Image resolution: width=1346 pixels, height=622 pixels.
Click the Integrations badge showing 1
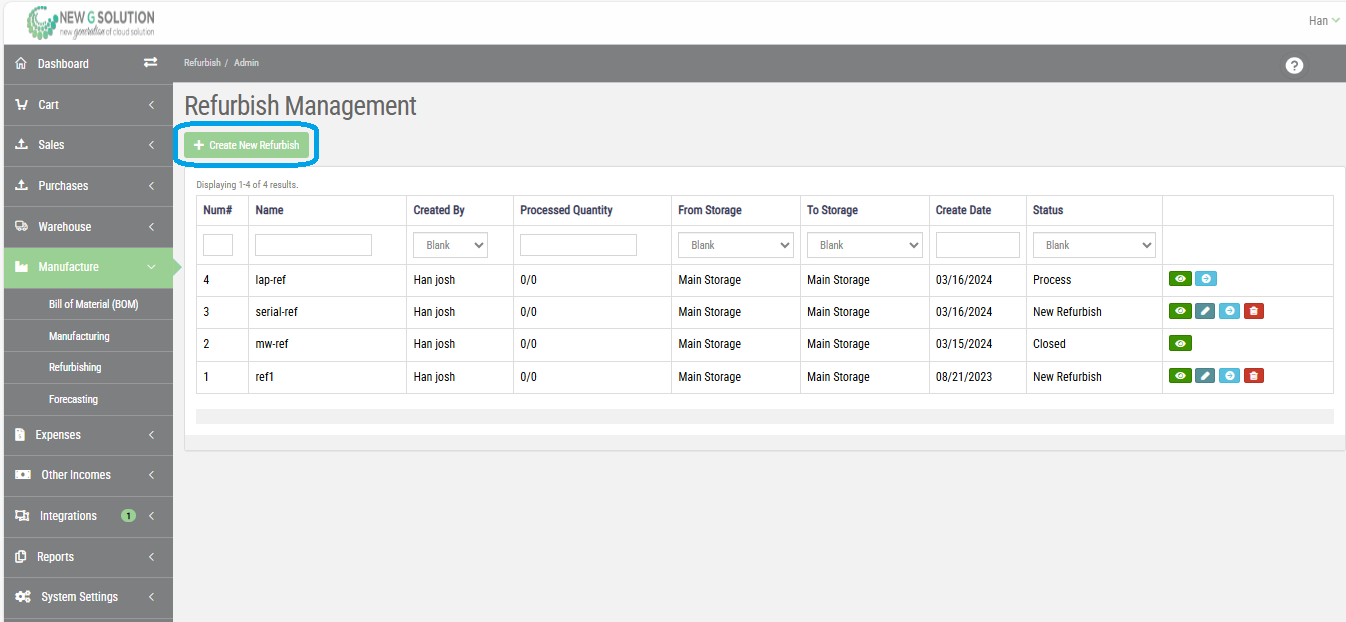pos(128,516)
